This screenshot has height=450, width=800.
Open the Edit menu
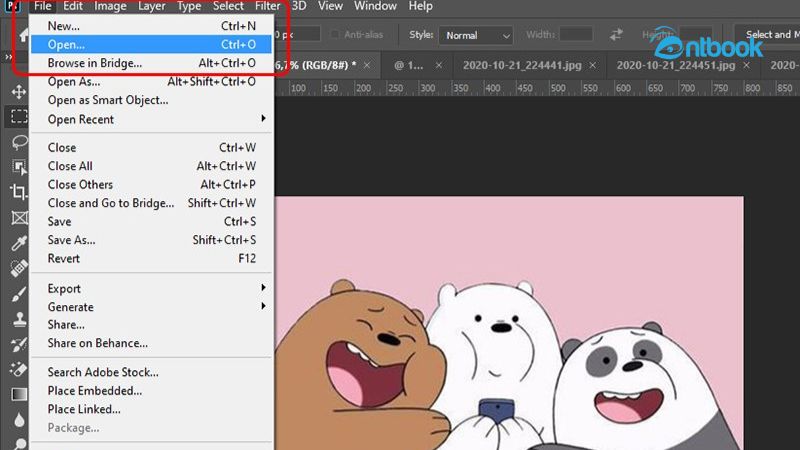73,6
